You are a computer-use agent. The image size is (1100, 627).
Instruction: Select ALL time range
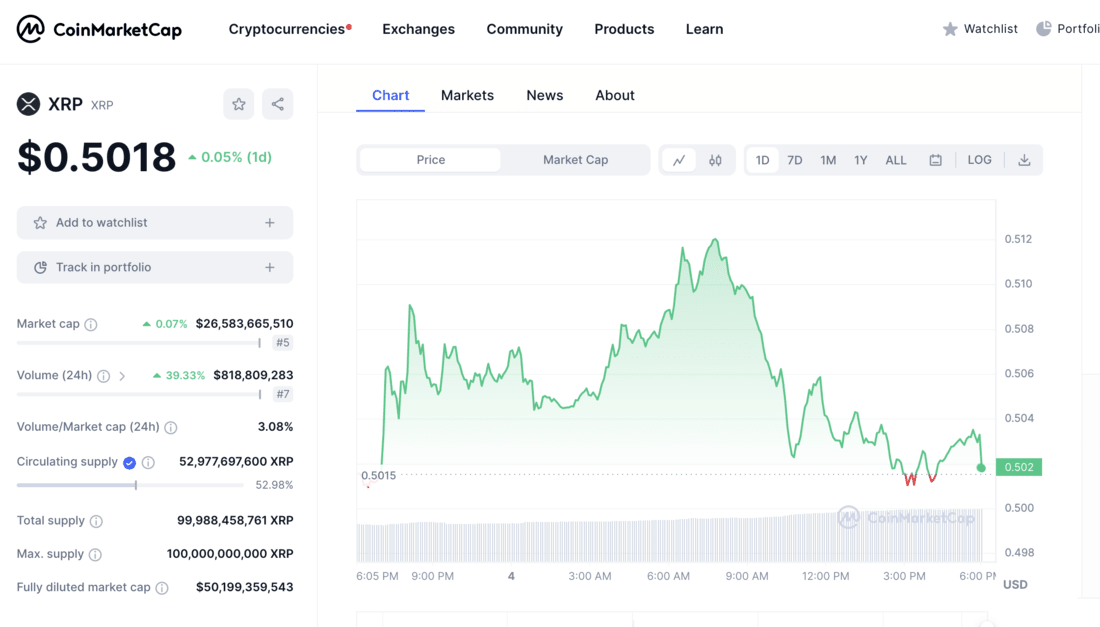point(896,160)
